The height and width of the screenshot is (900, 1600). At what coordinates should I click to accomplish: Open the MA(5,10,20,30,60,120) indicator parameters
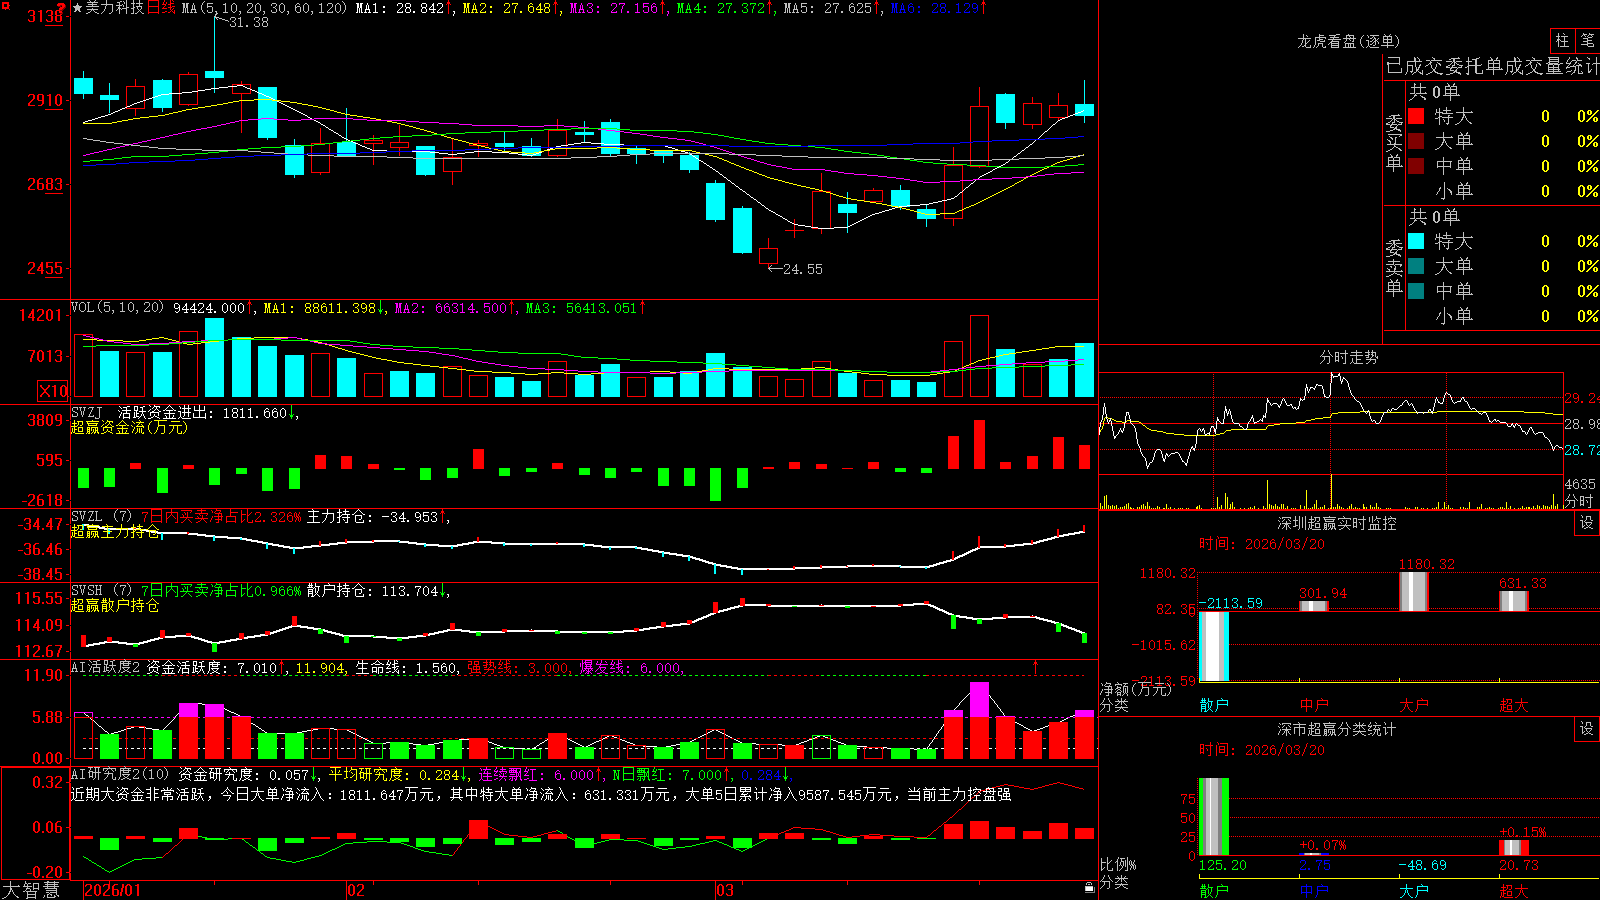pos(264,8)
